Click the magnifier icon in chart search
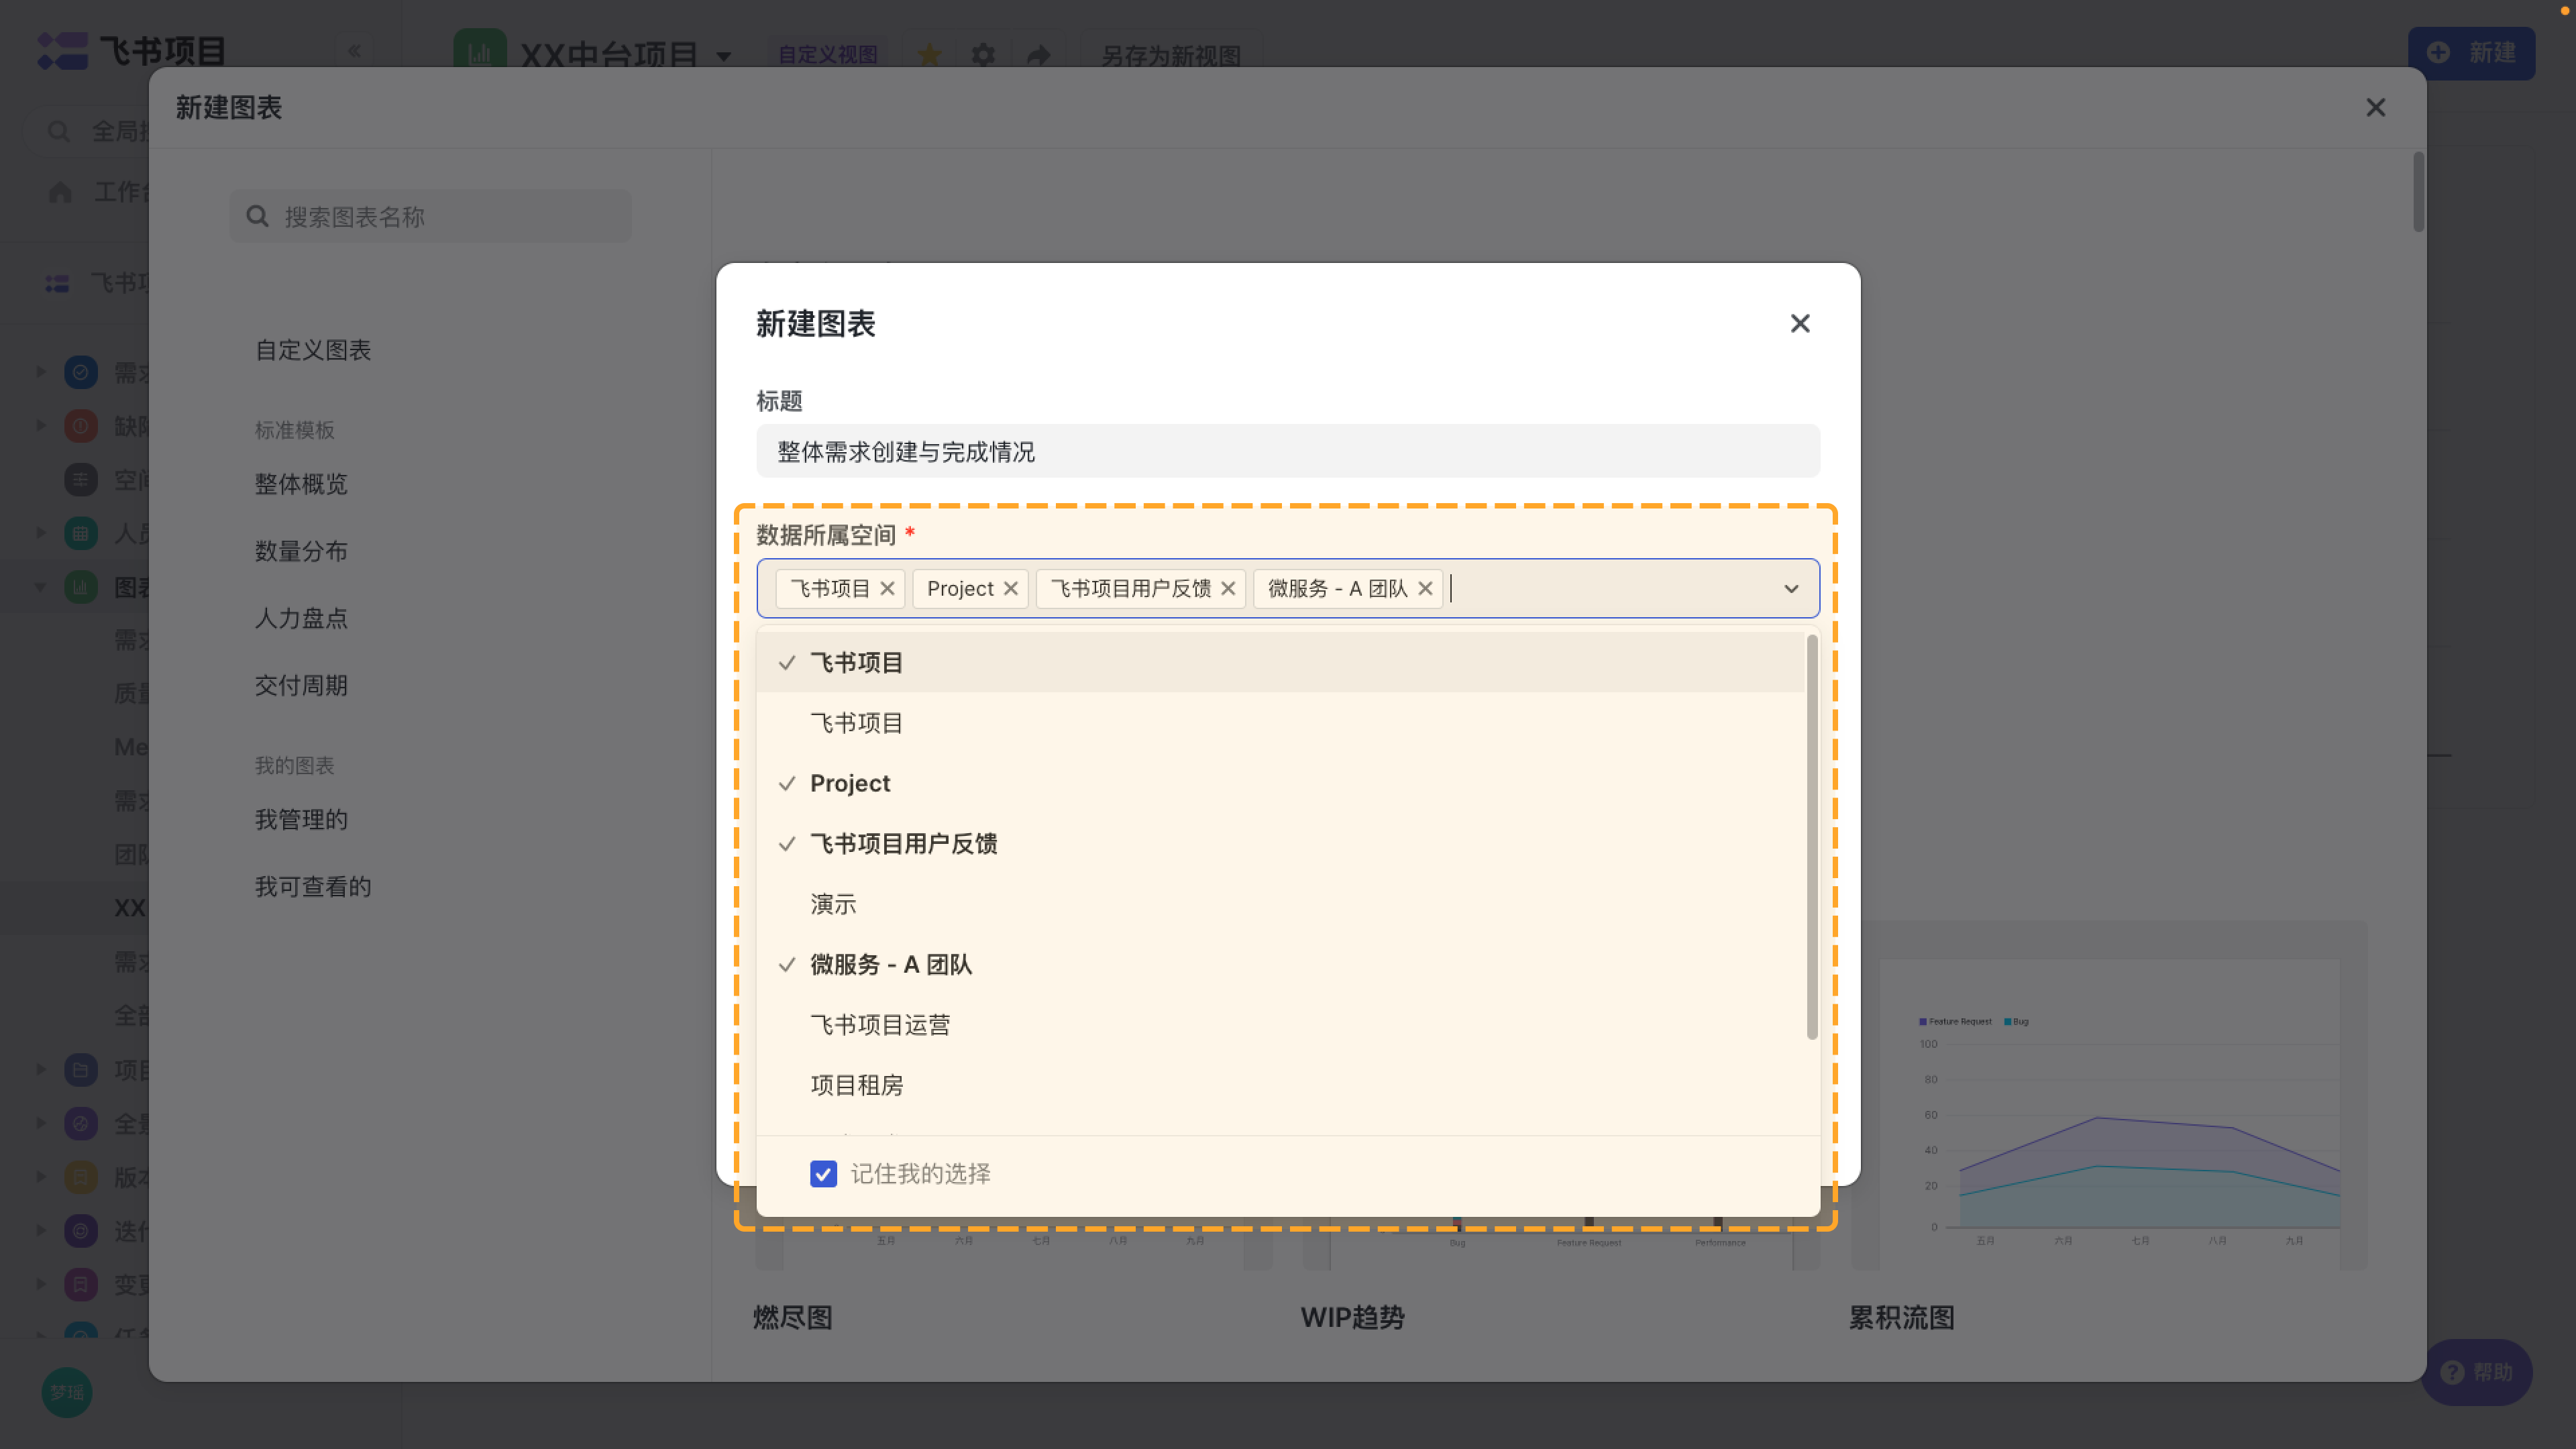Screen dimensions: 2576x1449 [258, 216]
